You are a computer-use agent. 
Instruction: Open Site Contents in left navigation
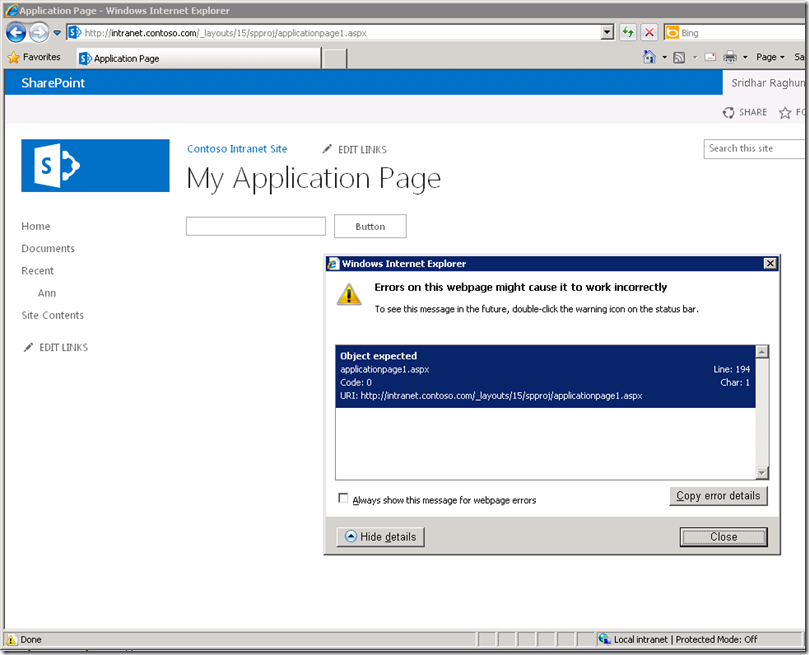52,315
